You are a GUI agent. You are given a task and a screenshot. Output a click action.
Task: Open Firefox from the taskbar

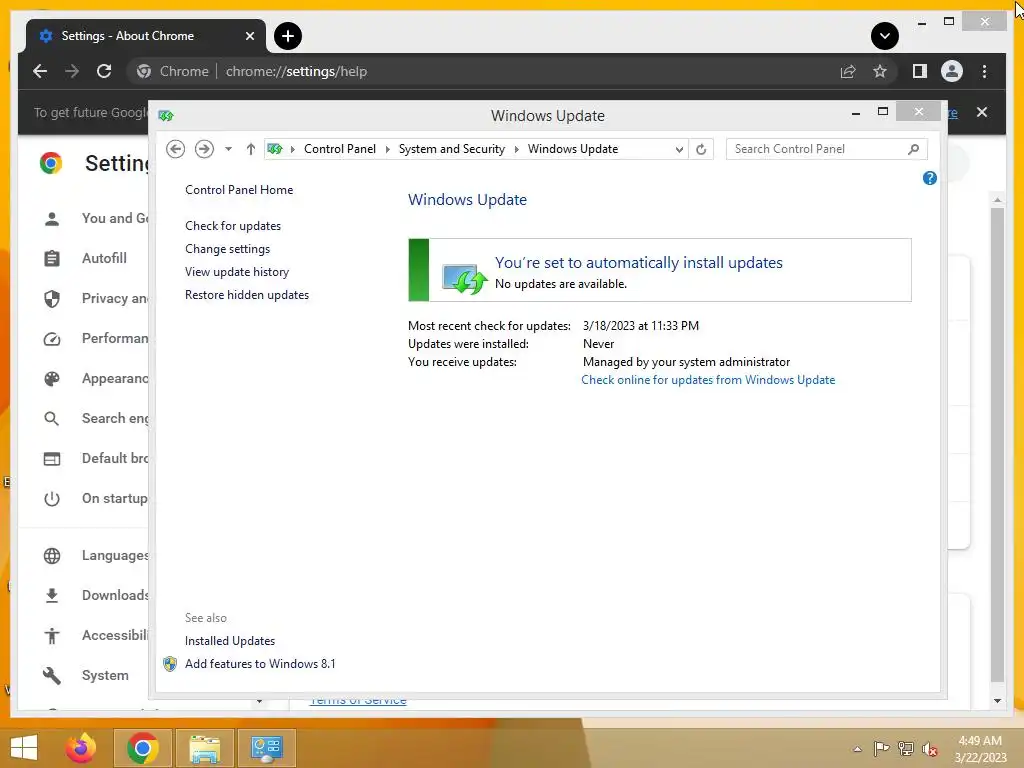[81, 748]
